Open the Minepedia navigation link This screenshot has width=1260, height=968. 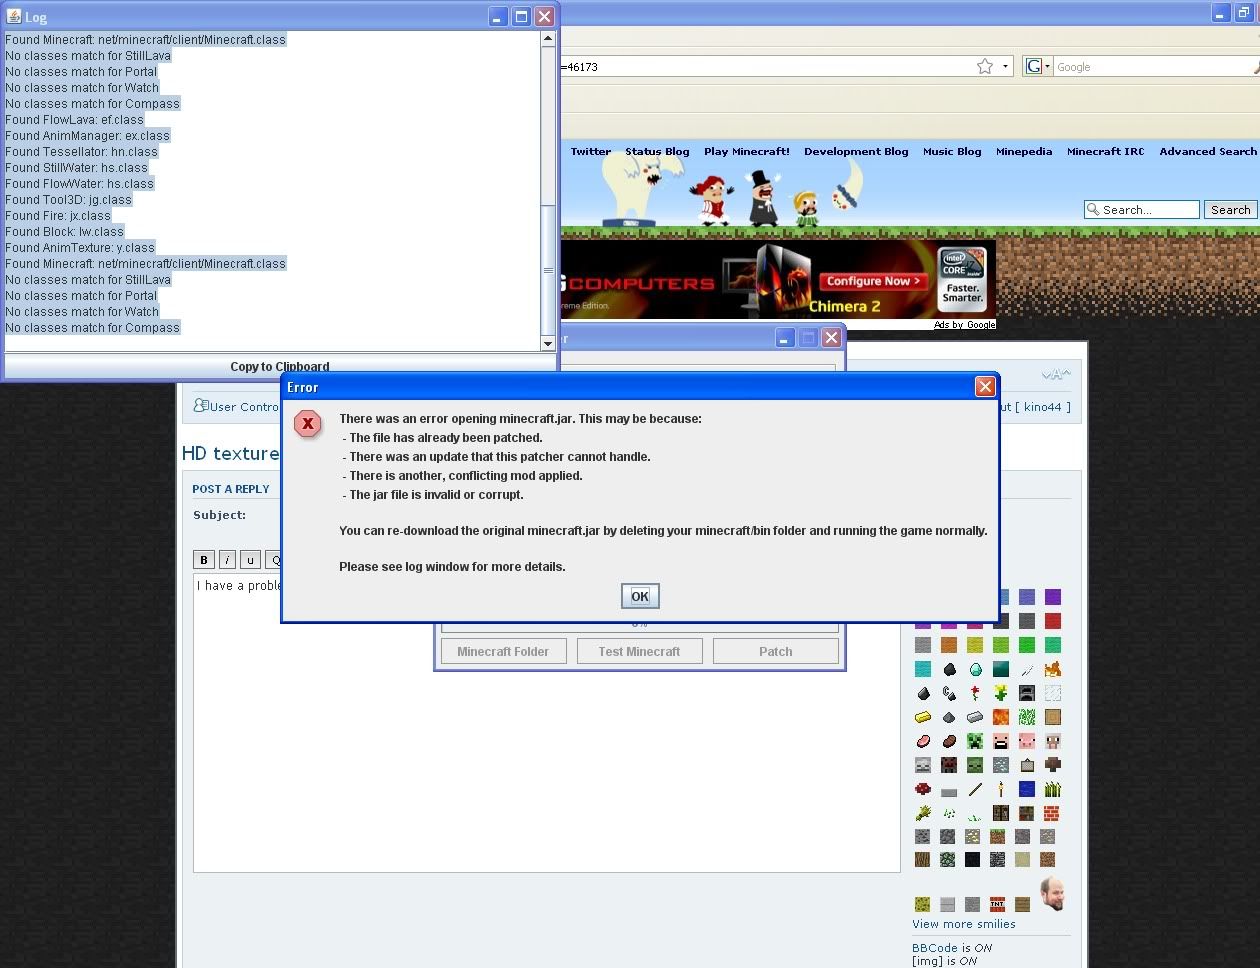coord(1023,152)
